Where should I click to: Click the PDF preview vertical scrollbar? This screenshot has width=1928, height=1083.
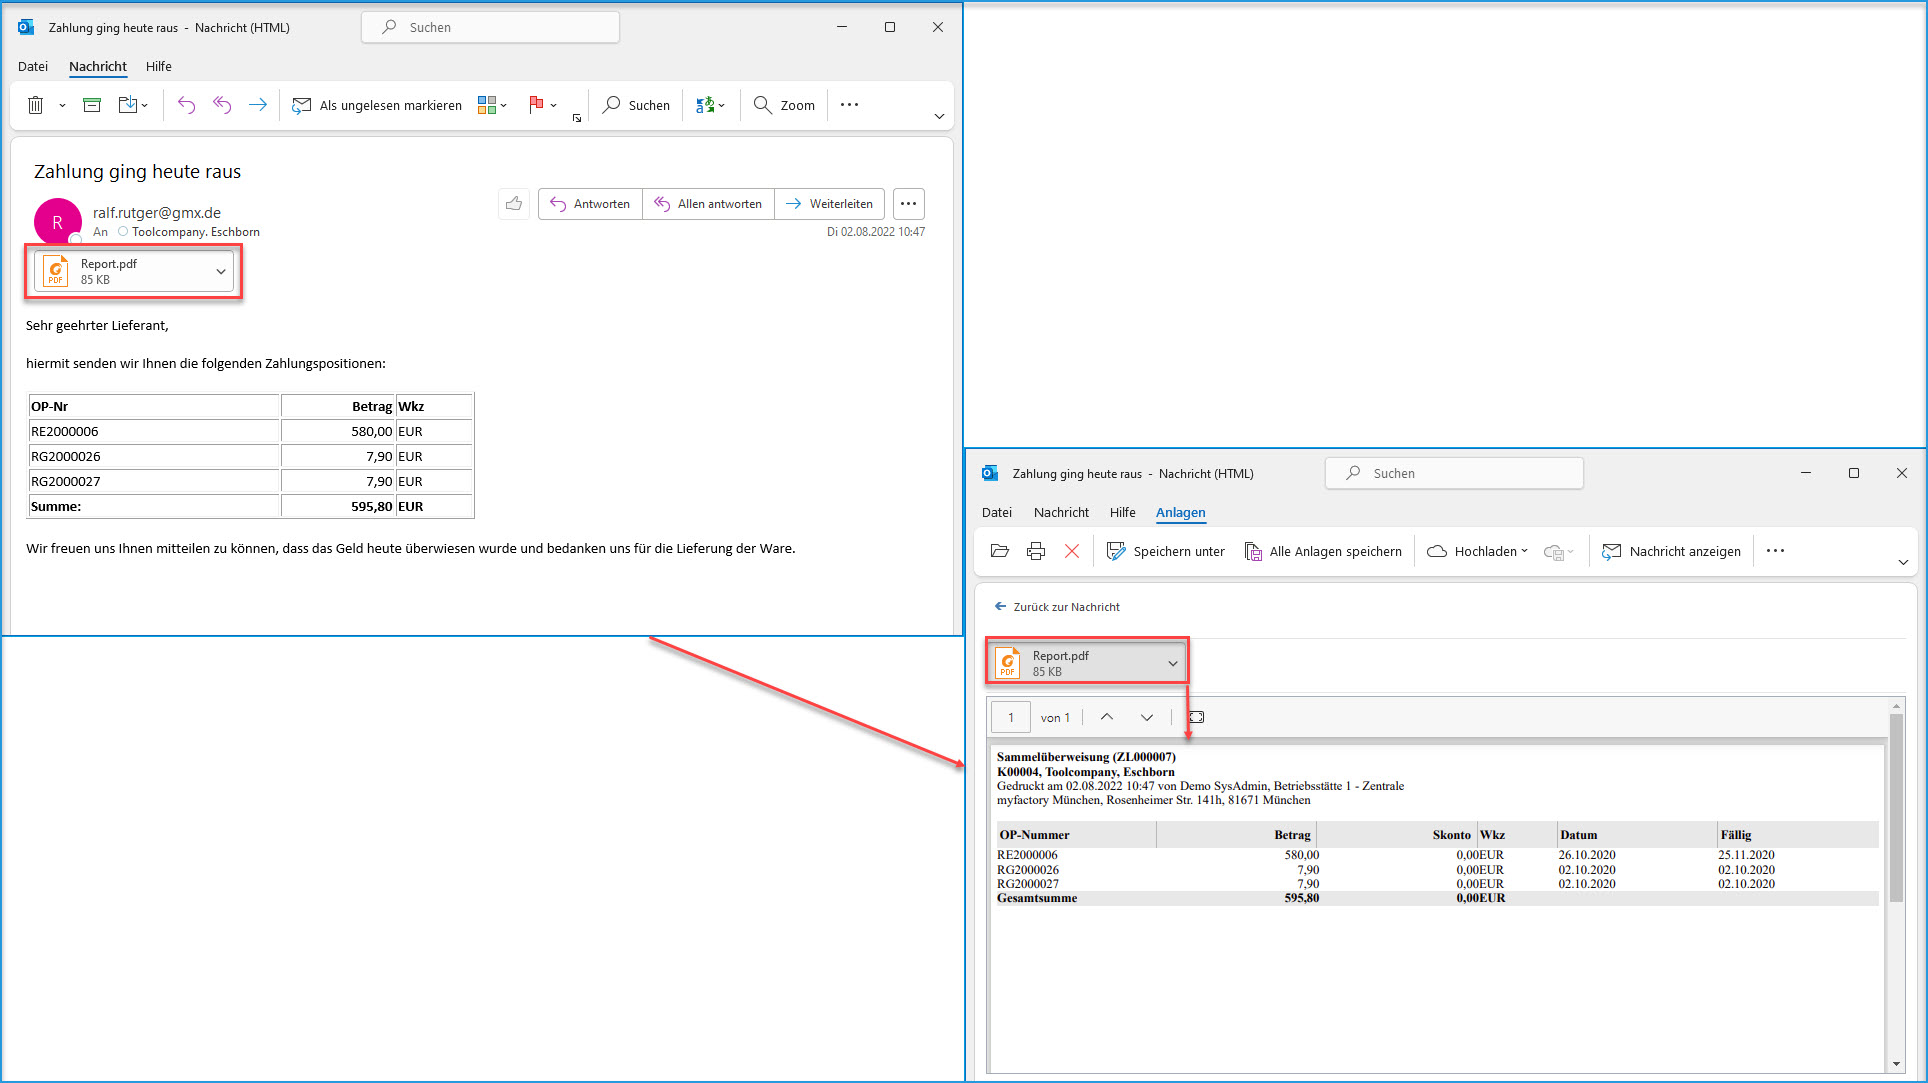[1896, 810]
